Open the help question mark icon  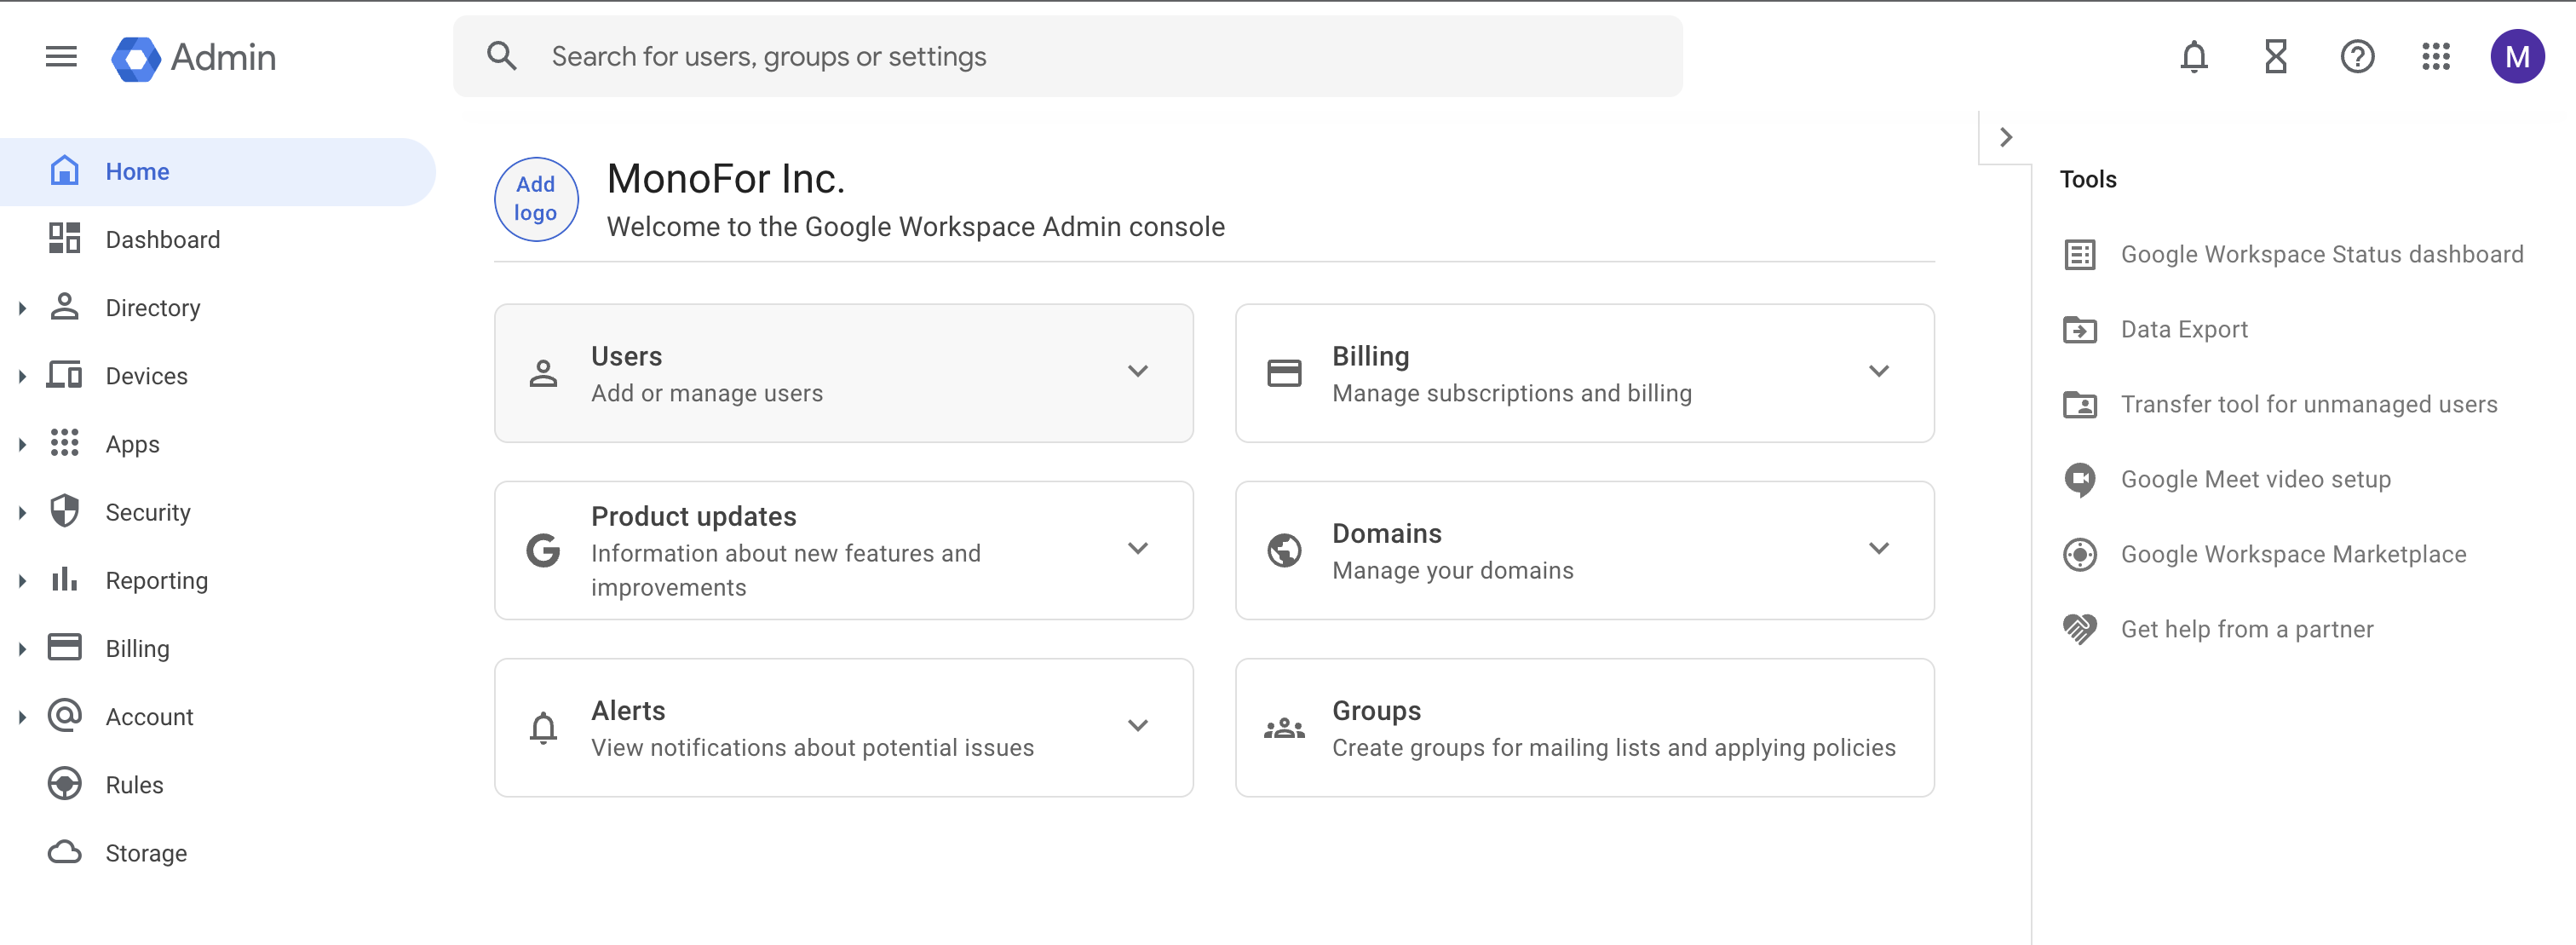click(x=2356, y=57)
